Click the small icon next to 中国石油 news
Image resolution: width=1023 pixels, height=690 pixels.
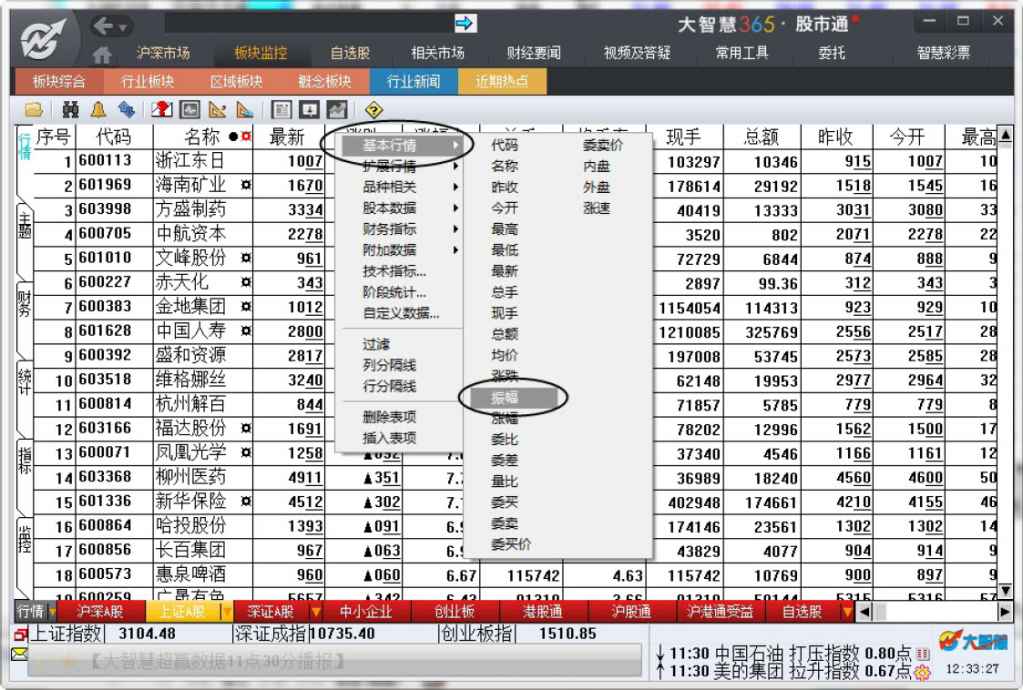922,653
